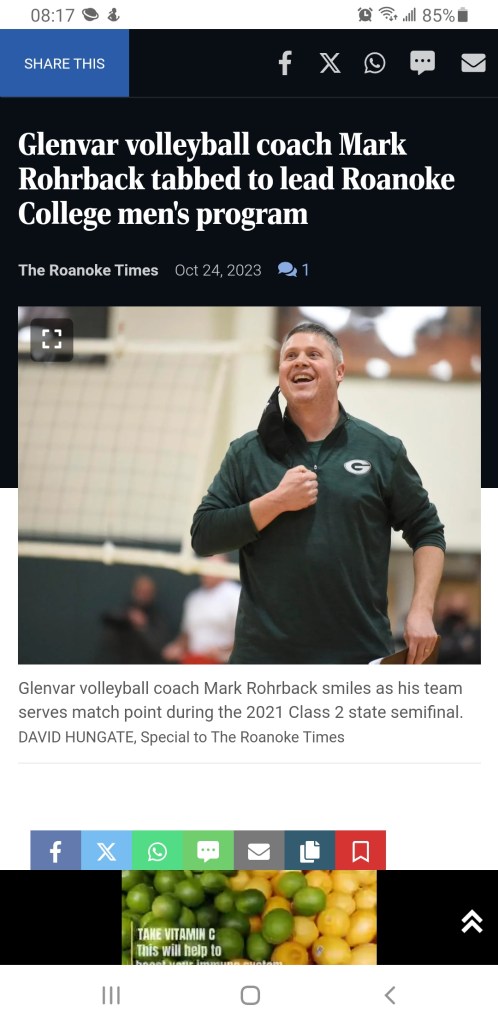Screen dimensions: 498x1023
Task: Open the Mark Rohrback coach photo
Action: click(x=249, y=485)
